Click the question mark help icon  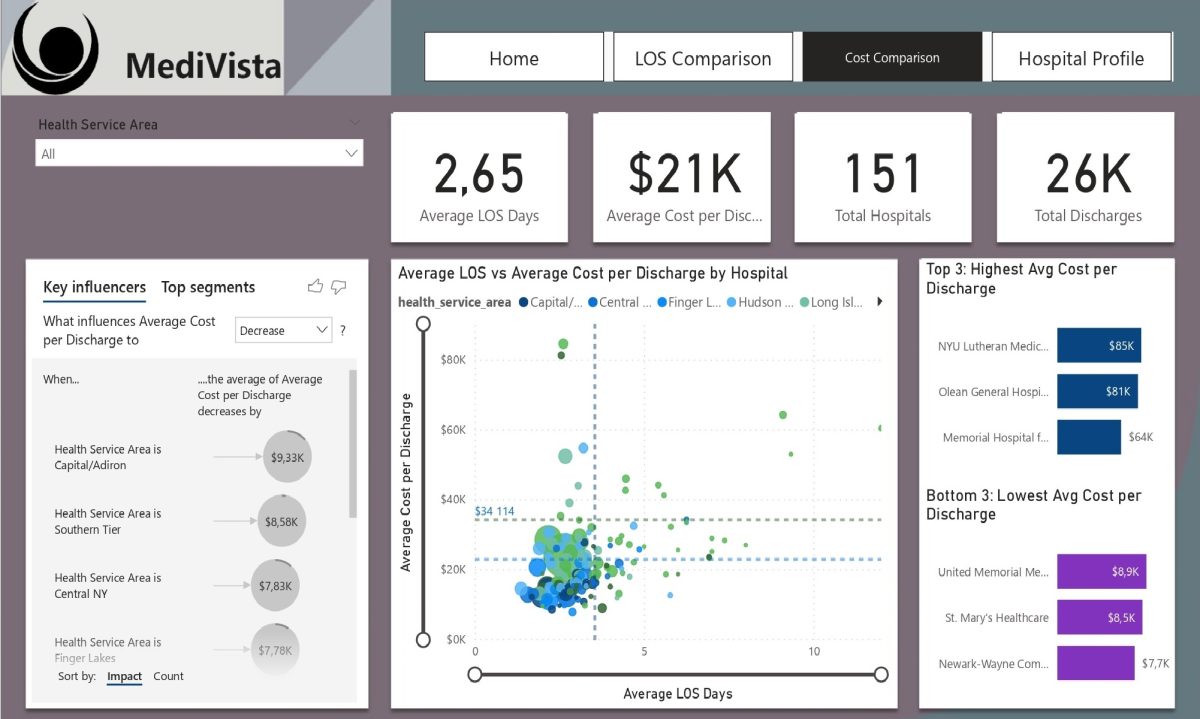click(343, 331)
